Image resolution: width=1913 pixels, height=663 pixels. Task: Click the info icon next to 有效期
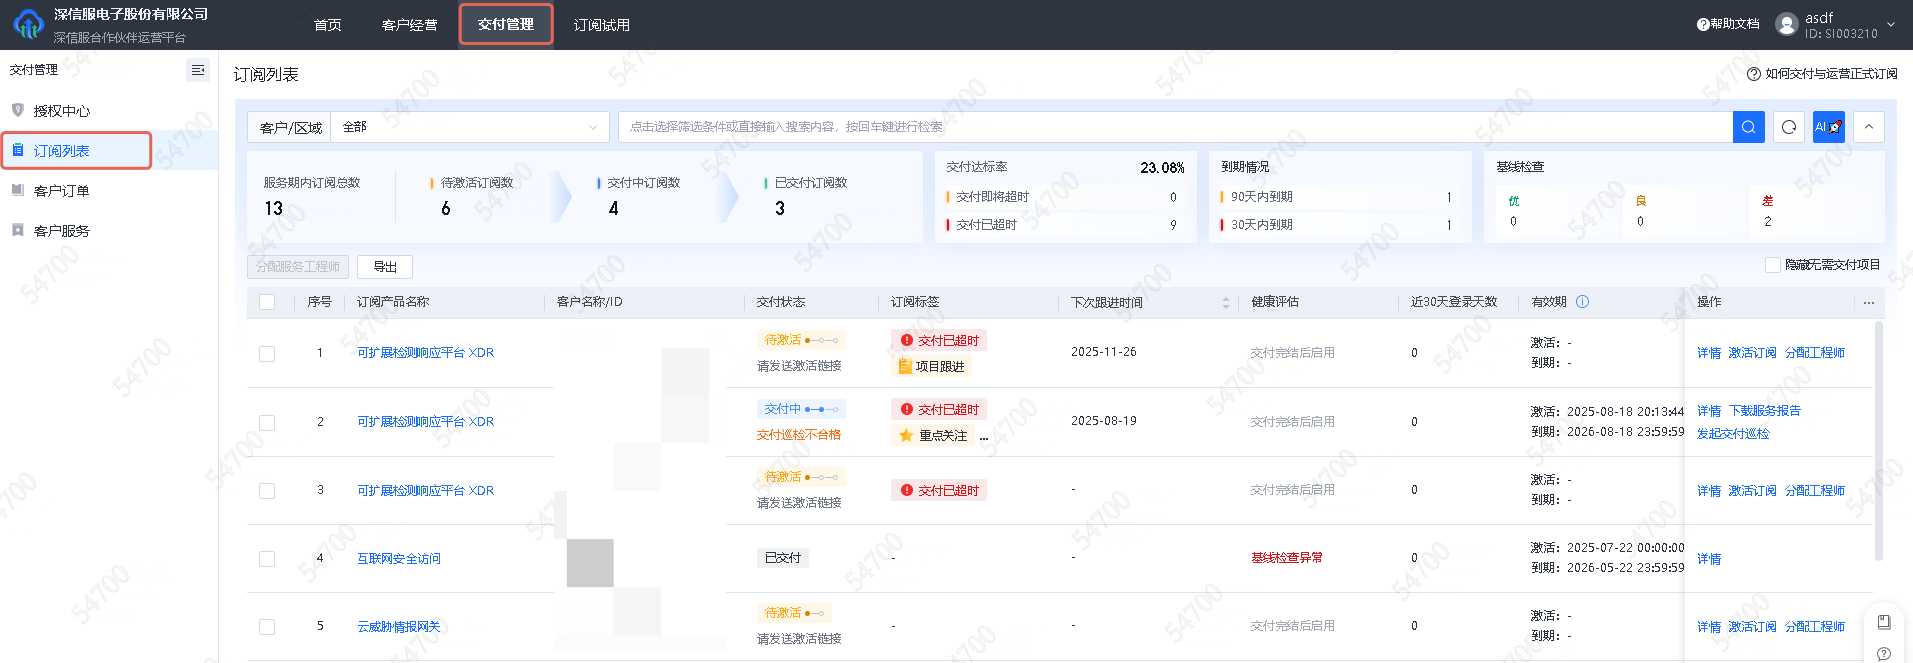(x=1583, y=302)
